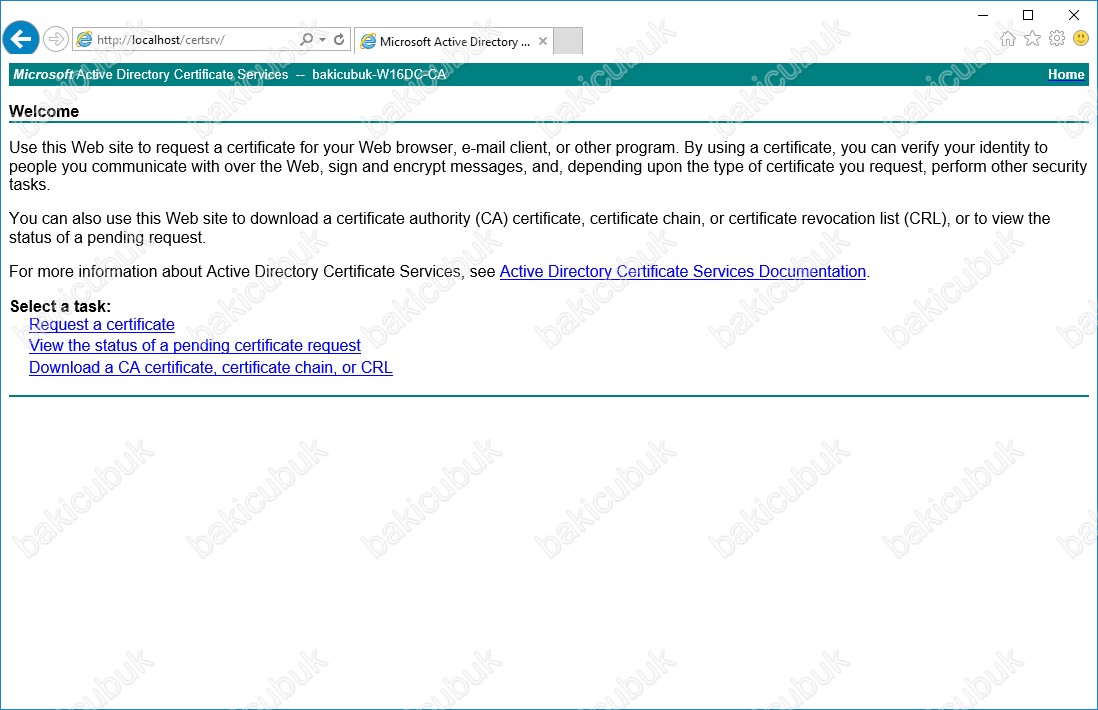Open Favorites with the star icon
This screenshot has width=1098, height=710.
1032,39
